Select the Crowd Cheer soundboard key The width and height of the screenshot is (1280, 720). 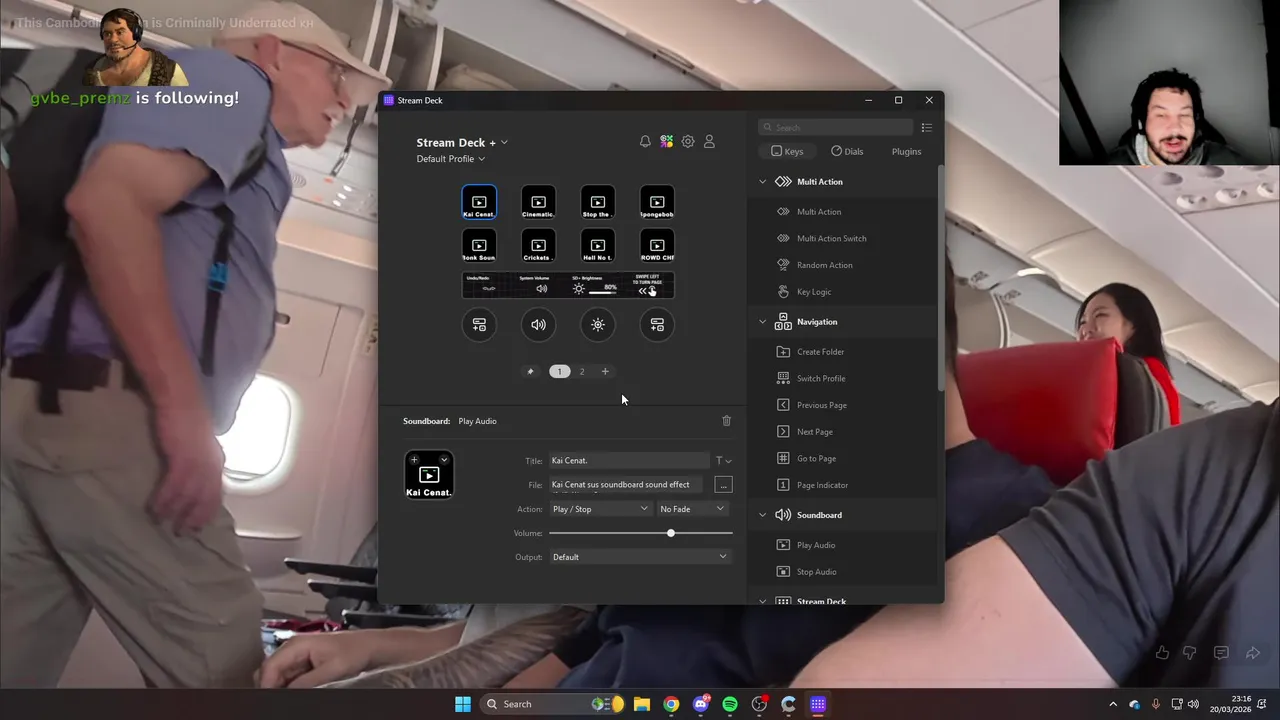coord(657,245)
